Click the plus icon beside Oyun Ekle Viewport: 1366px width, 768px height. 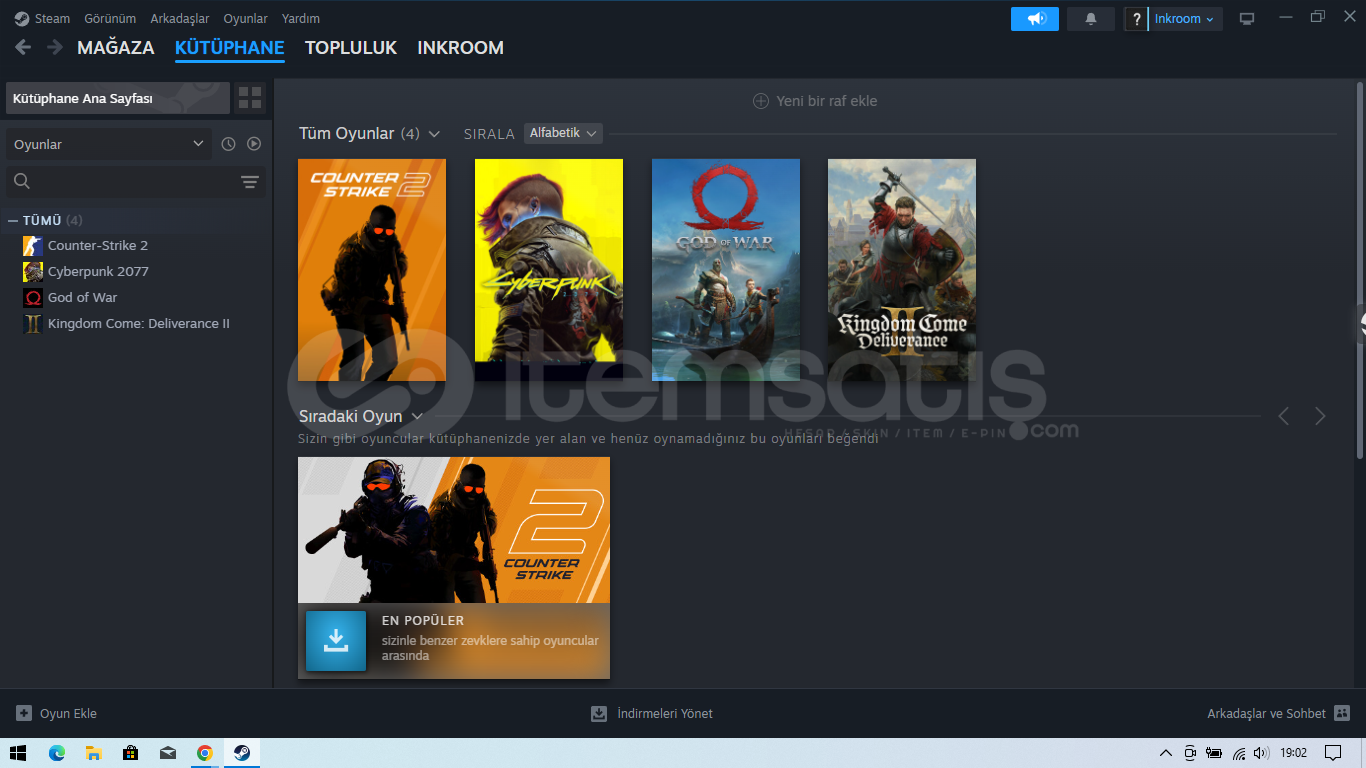click(x=24, y=713)
